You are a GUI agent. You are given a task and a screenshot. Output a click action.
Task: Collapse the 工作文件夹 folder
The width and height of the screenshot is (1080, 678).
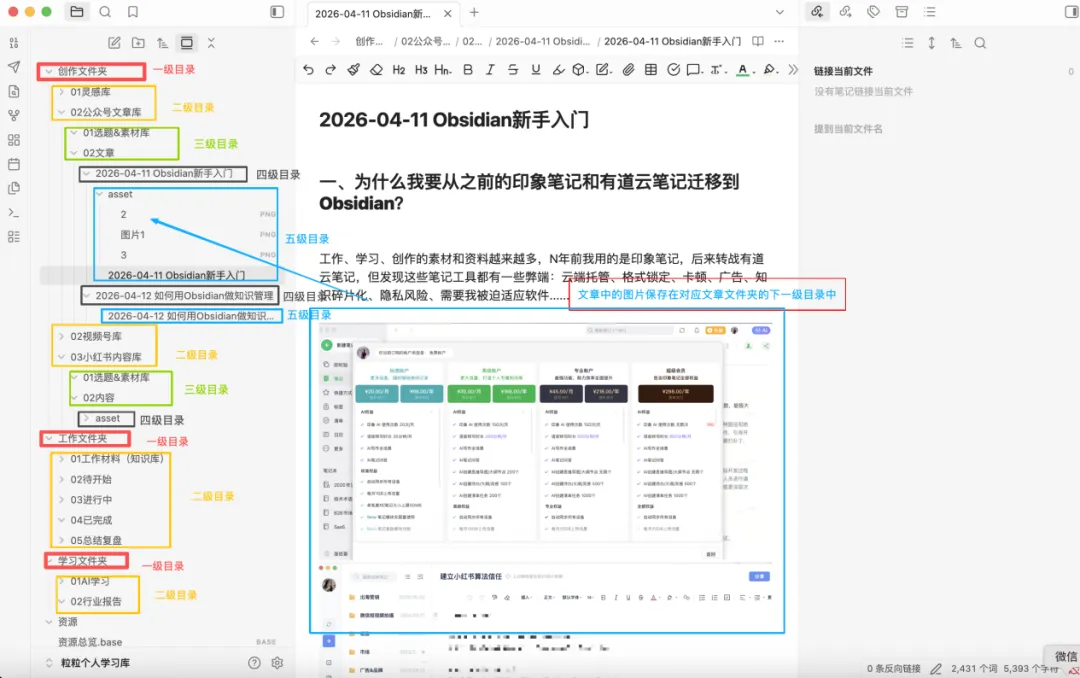tap(49, 438)
